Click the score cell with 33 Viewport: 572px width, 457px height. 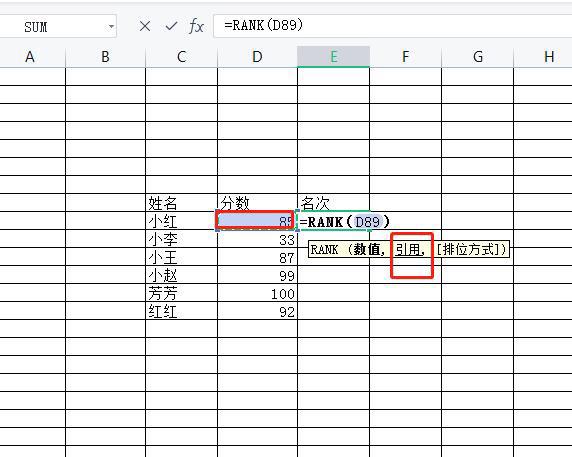[257, 239]
